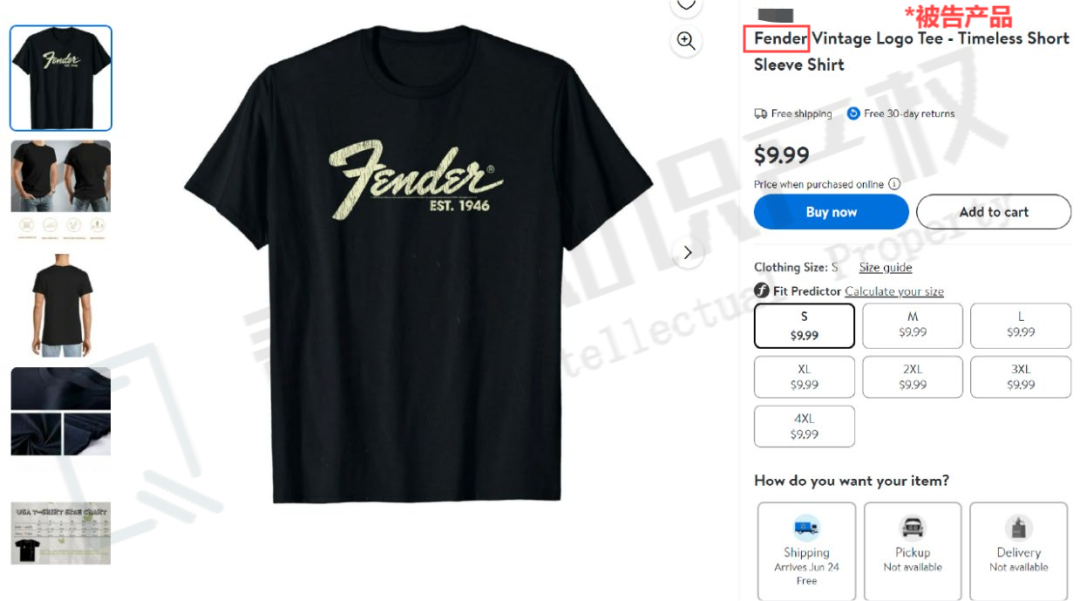1080x601 pixels.
Task: Select the Pickup car option
Action: click(913, 551)
